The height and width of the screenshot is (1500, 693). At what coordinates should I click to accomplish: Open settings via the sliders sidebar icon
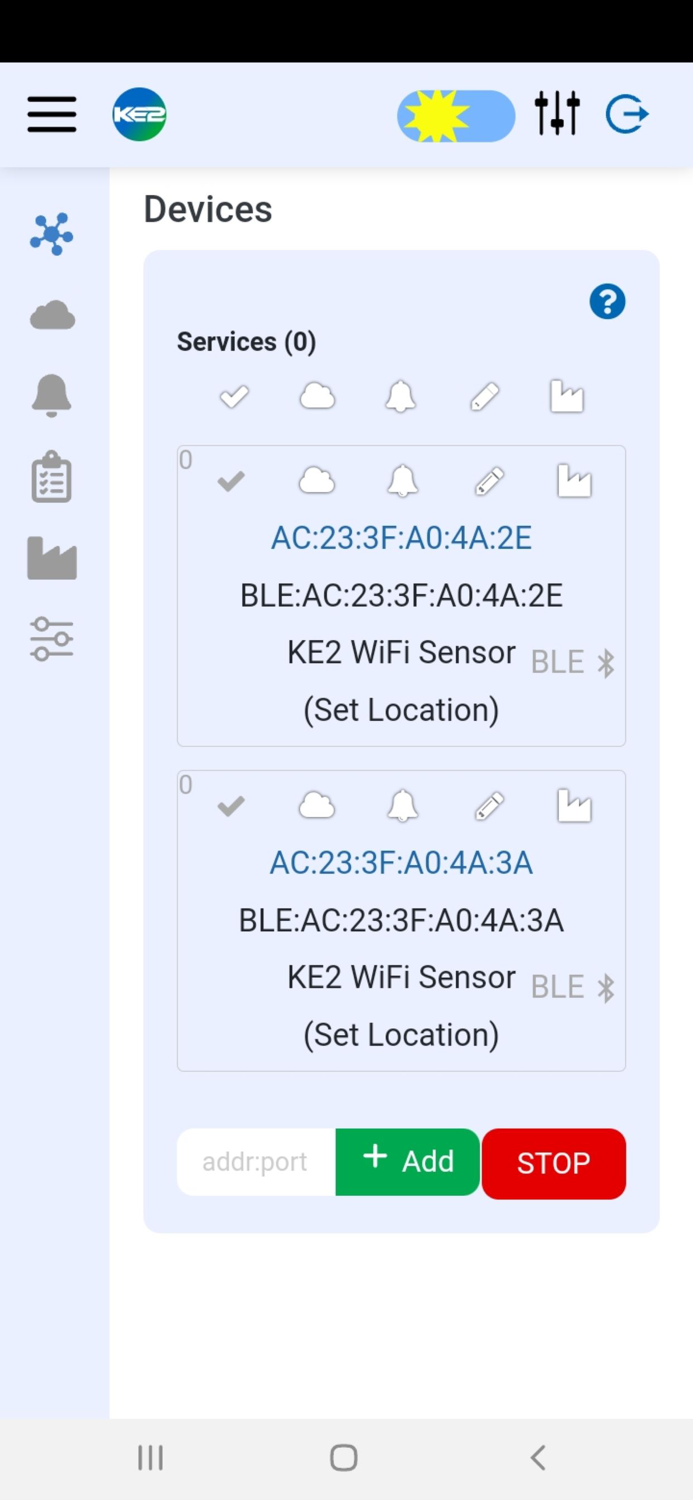click(x=52, y=639)
